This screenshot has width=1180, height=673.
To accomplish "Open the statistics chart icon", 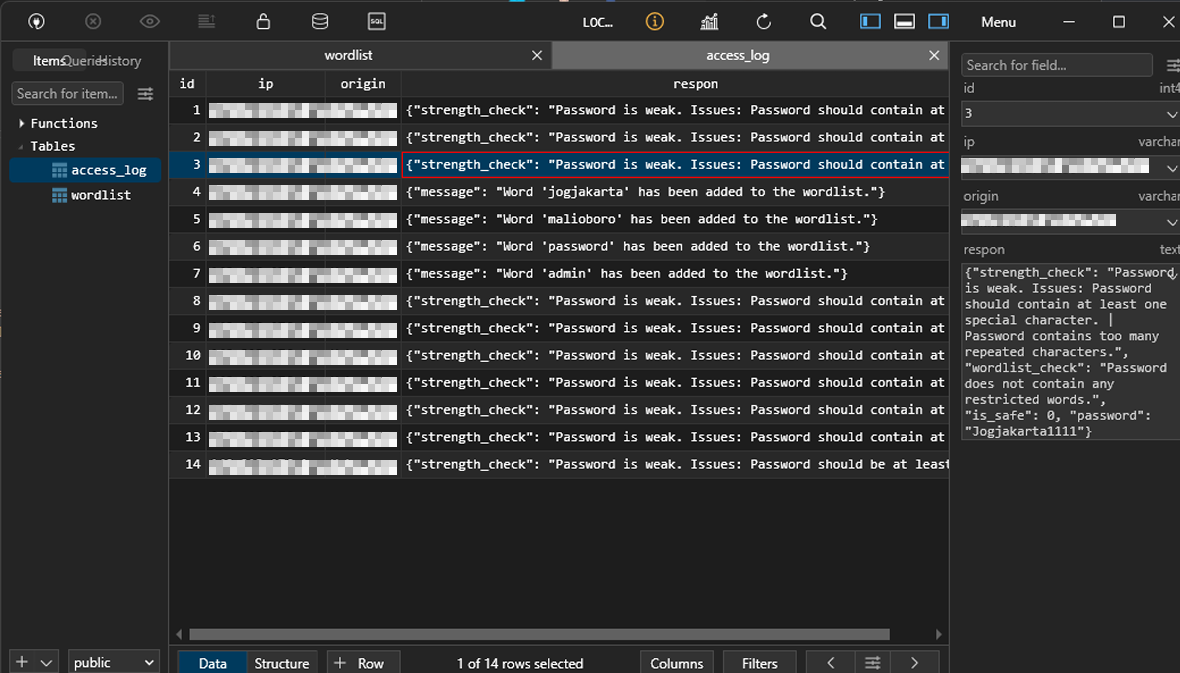I will tap(709, 21).
